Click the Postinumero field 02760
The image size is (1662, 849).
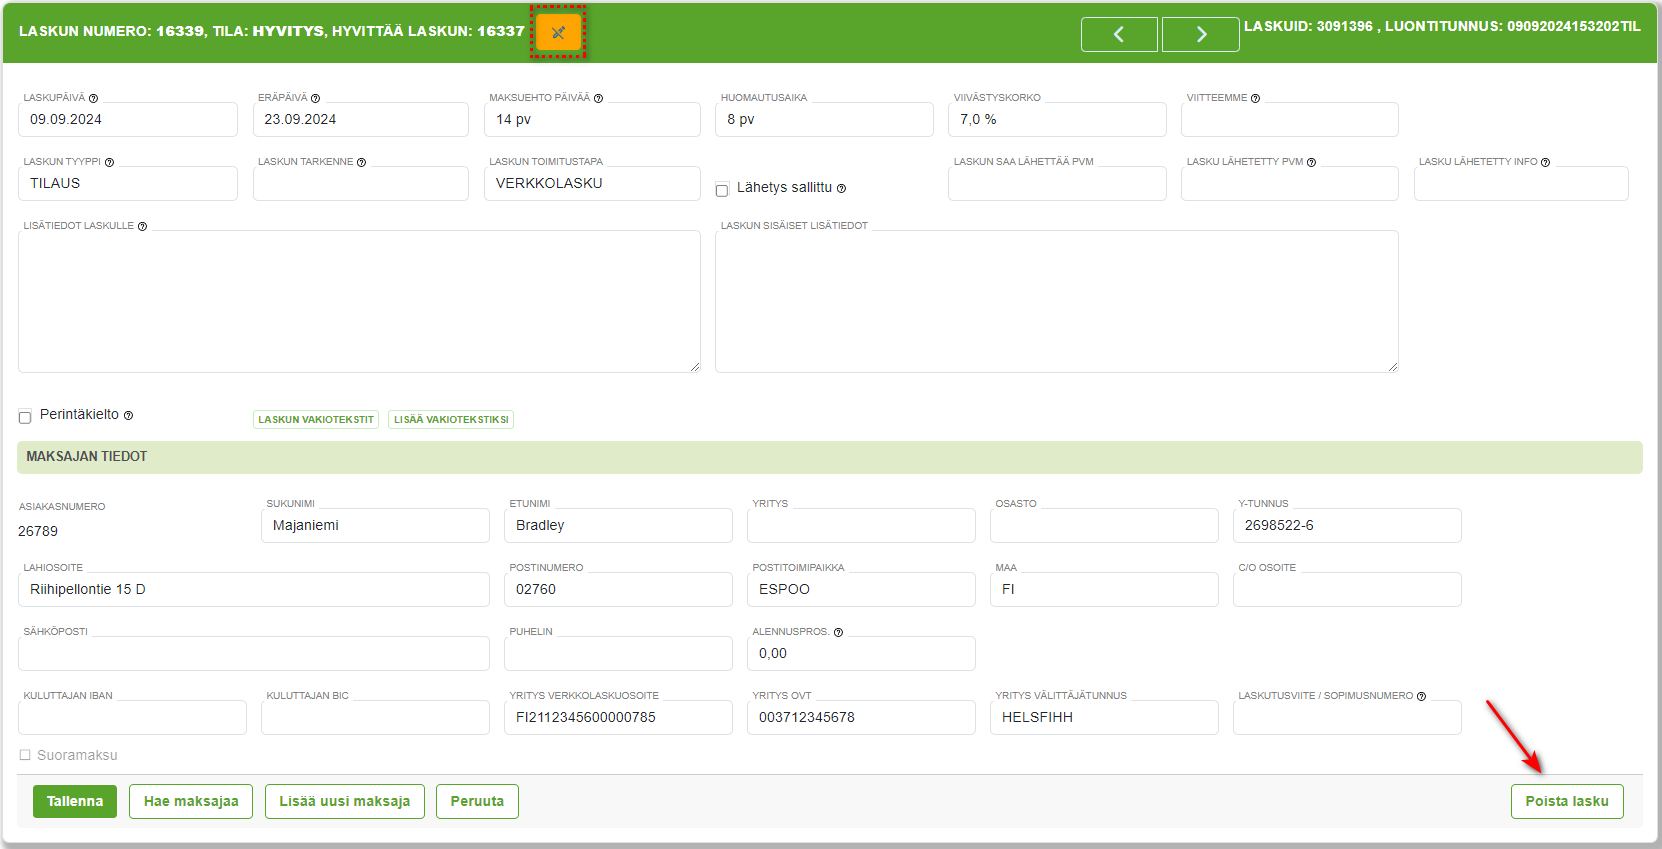[x=618, y=589]
